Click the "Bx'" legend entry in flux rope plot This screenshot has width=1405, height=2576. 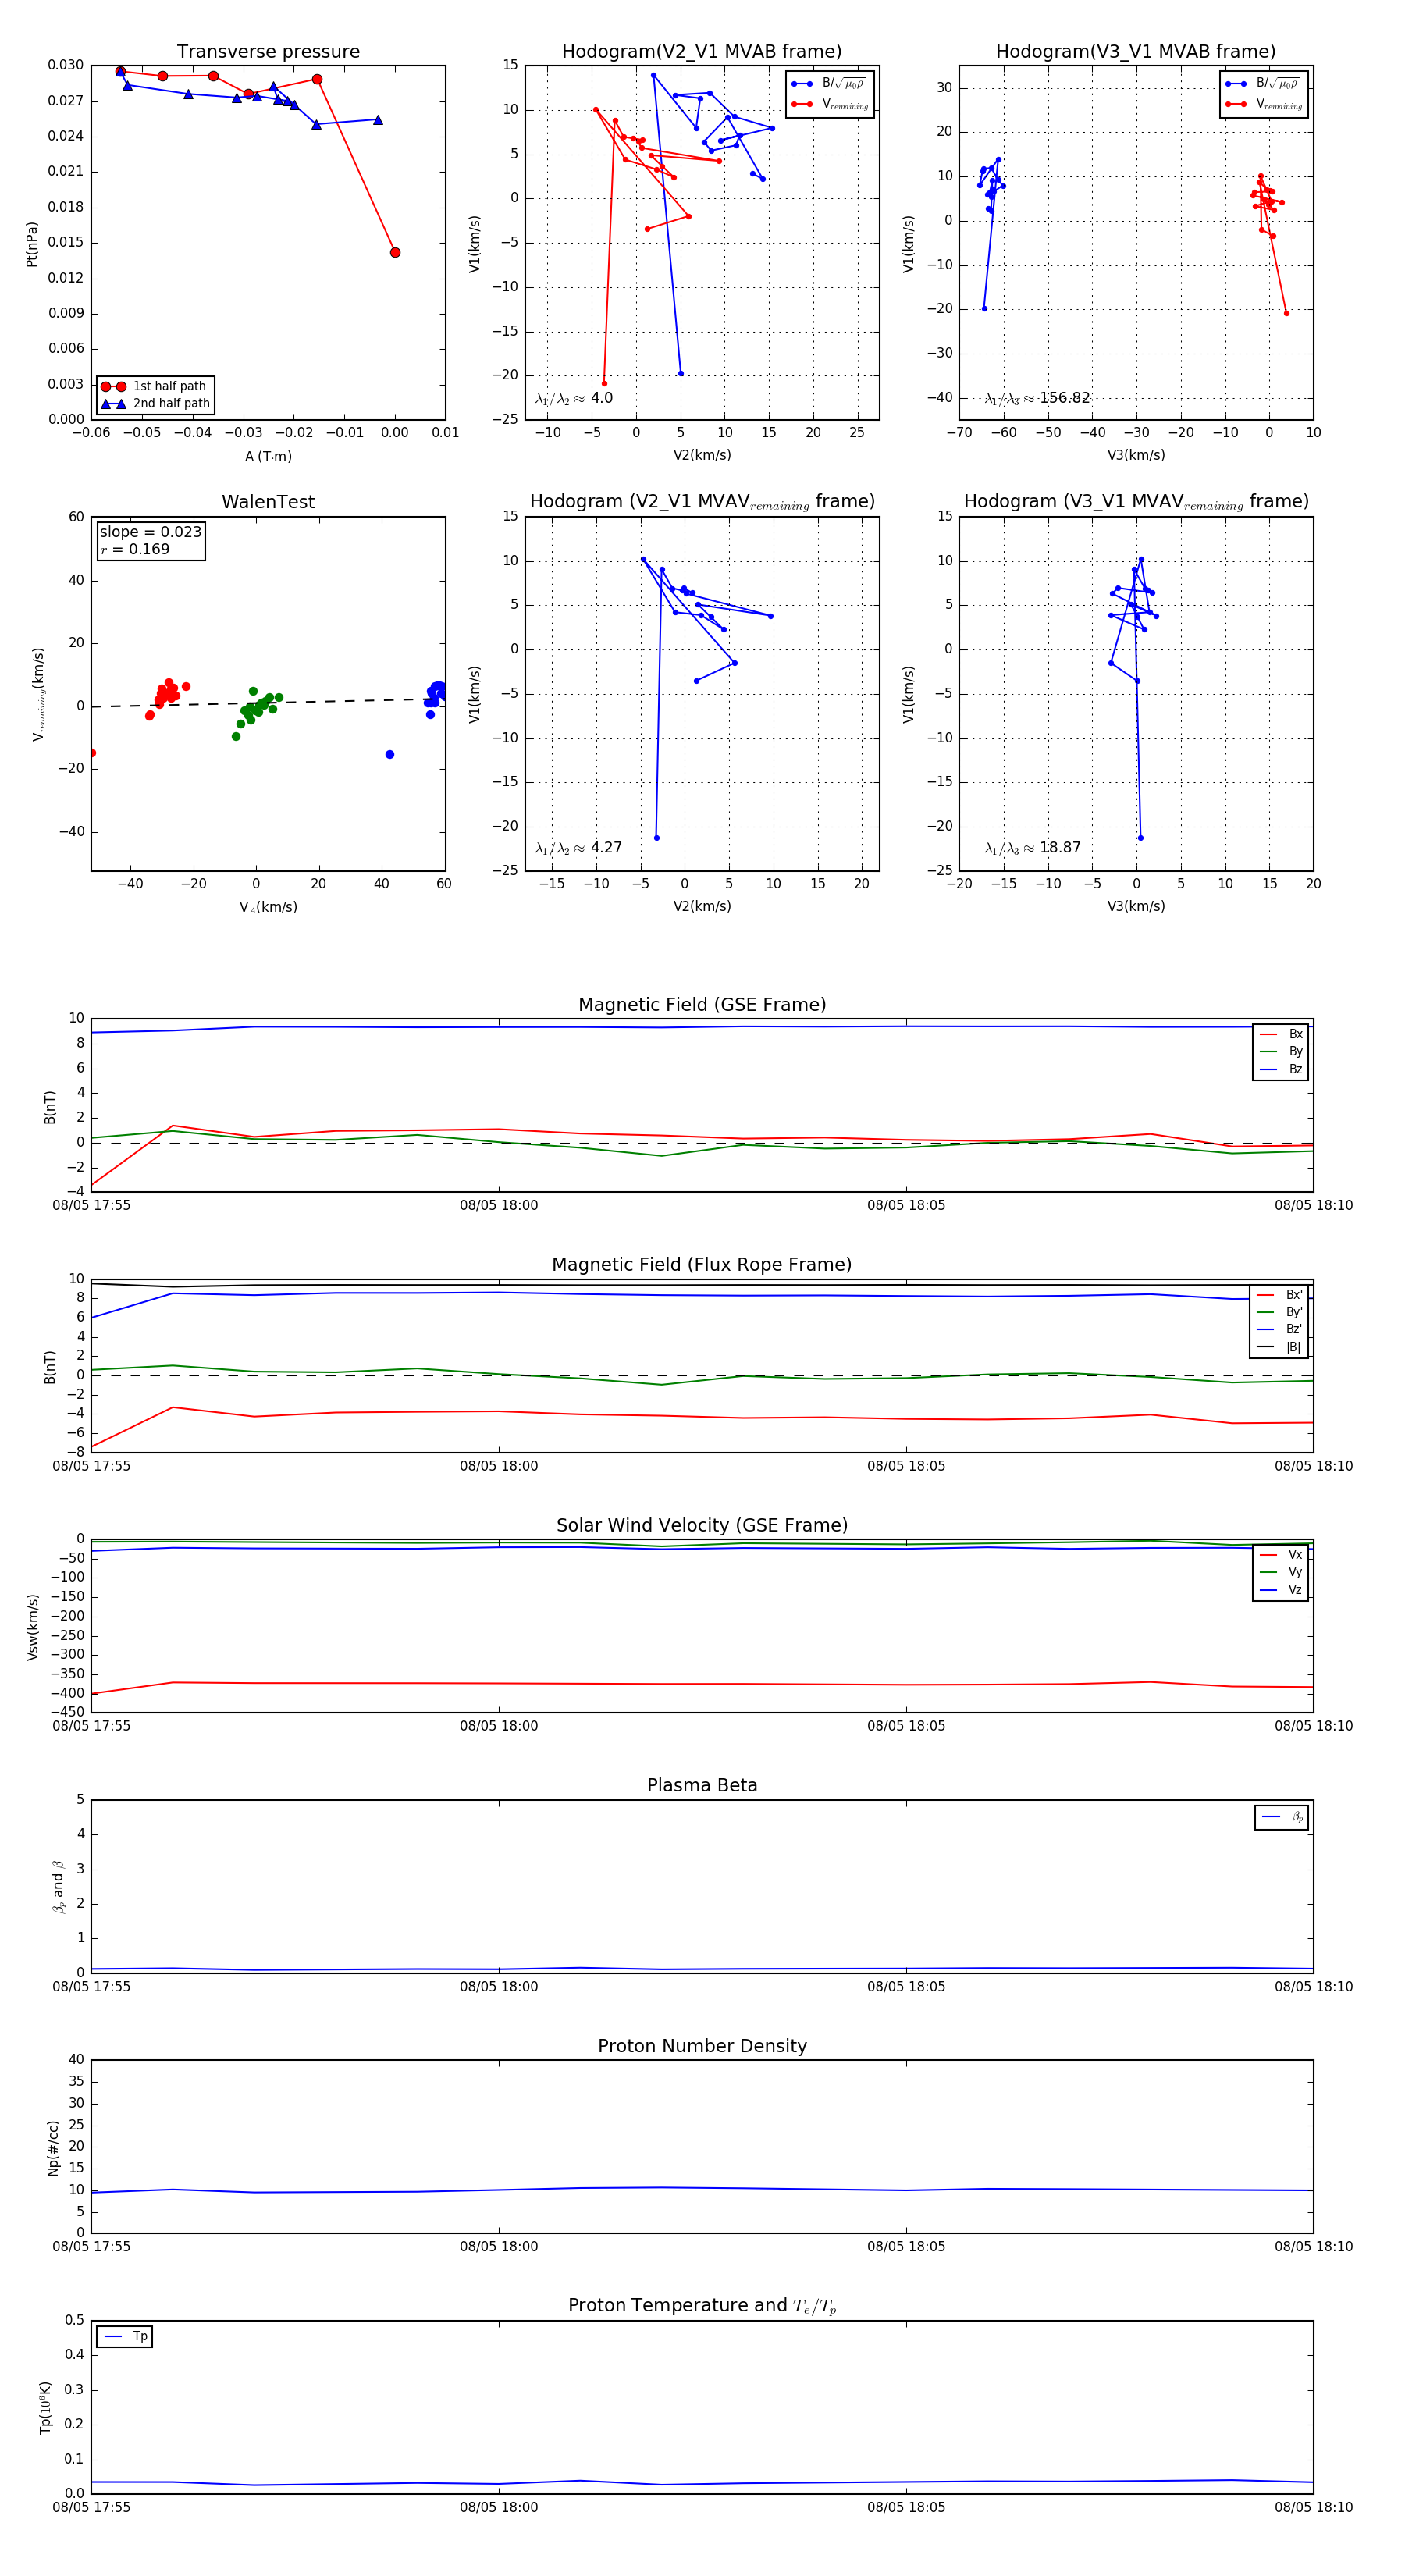click(1280, 1295)
